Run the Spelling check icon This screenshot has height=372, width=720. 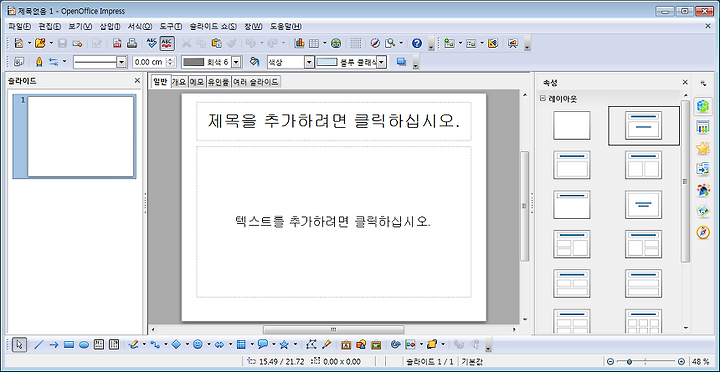coord(152,43)
